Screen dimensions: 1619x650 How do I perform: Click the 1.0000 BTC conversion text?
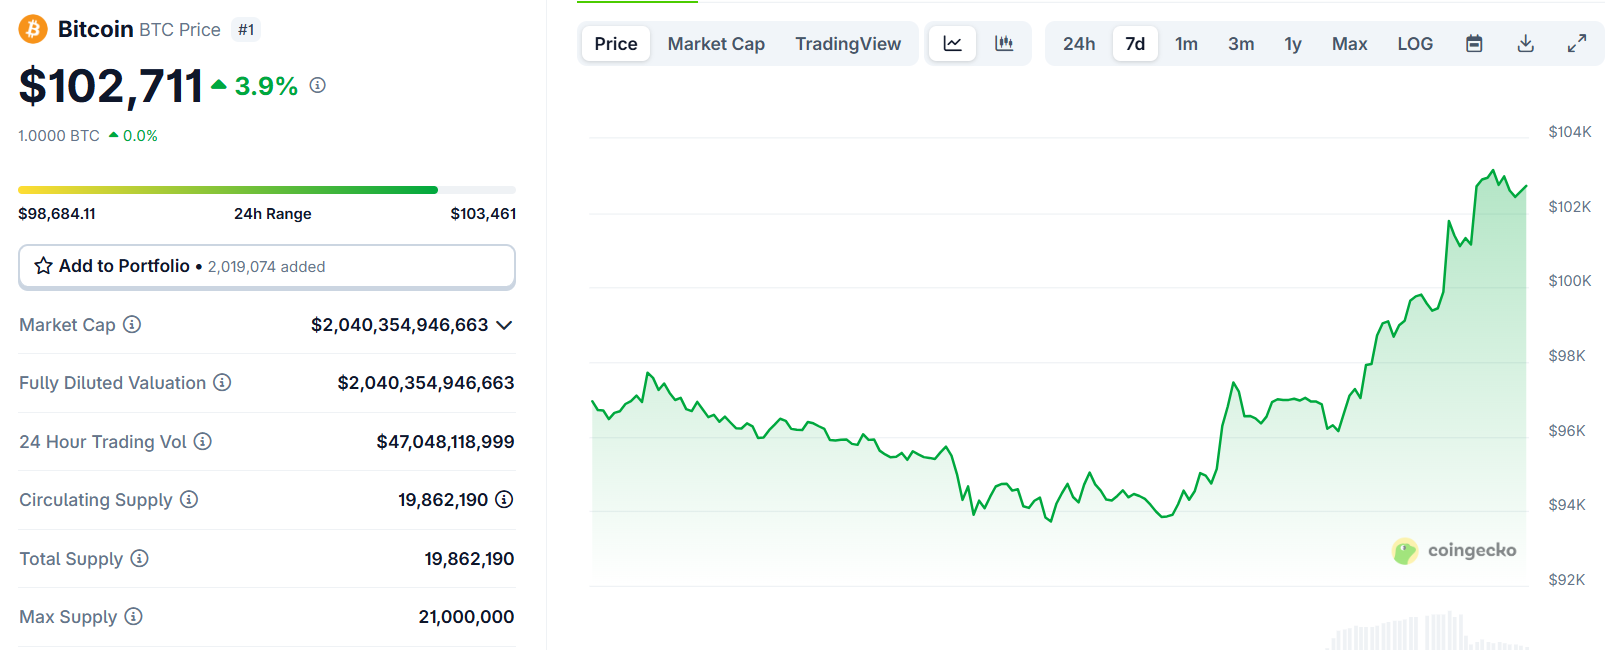59,136
